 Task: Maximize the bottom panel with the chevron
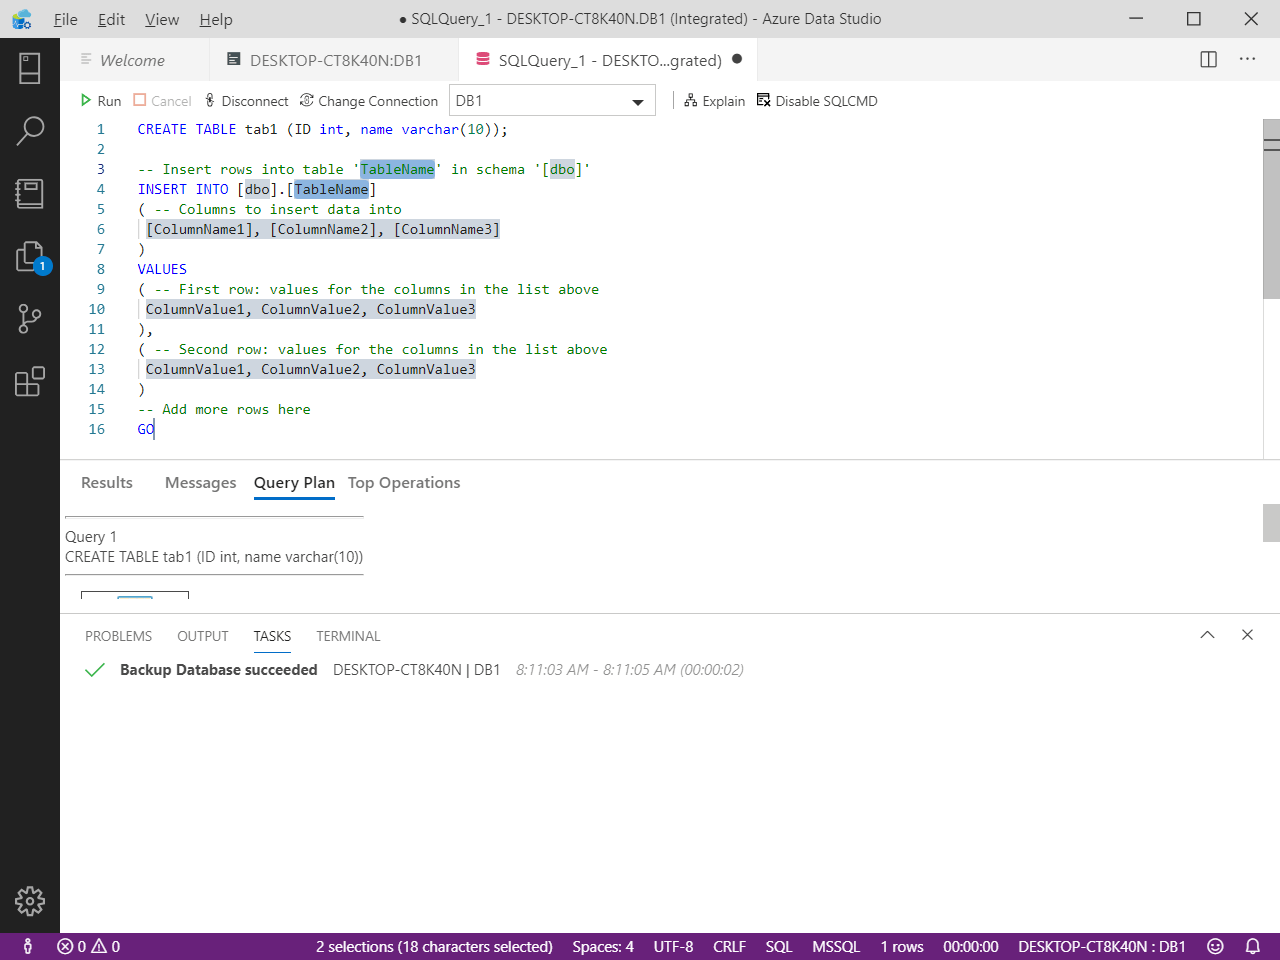click(1208, 635)
